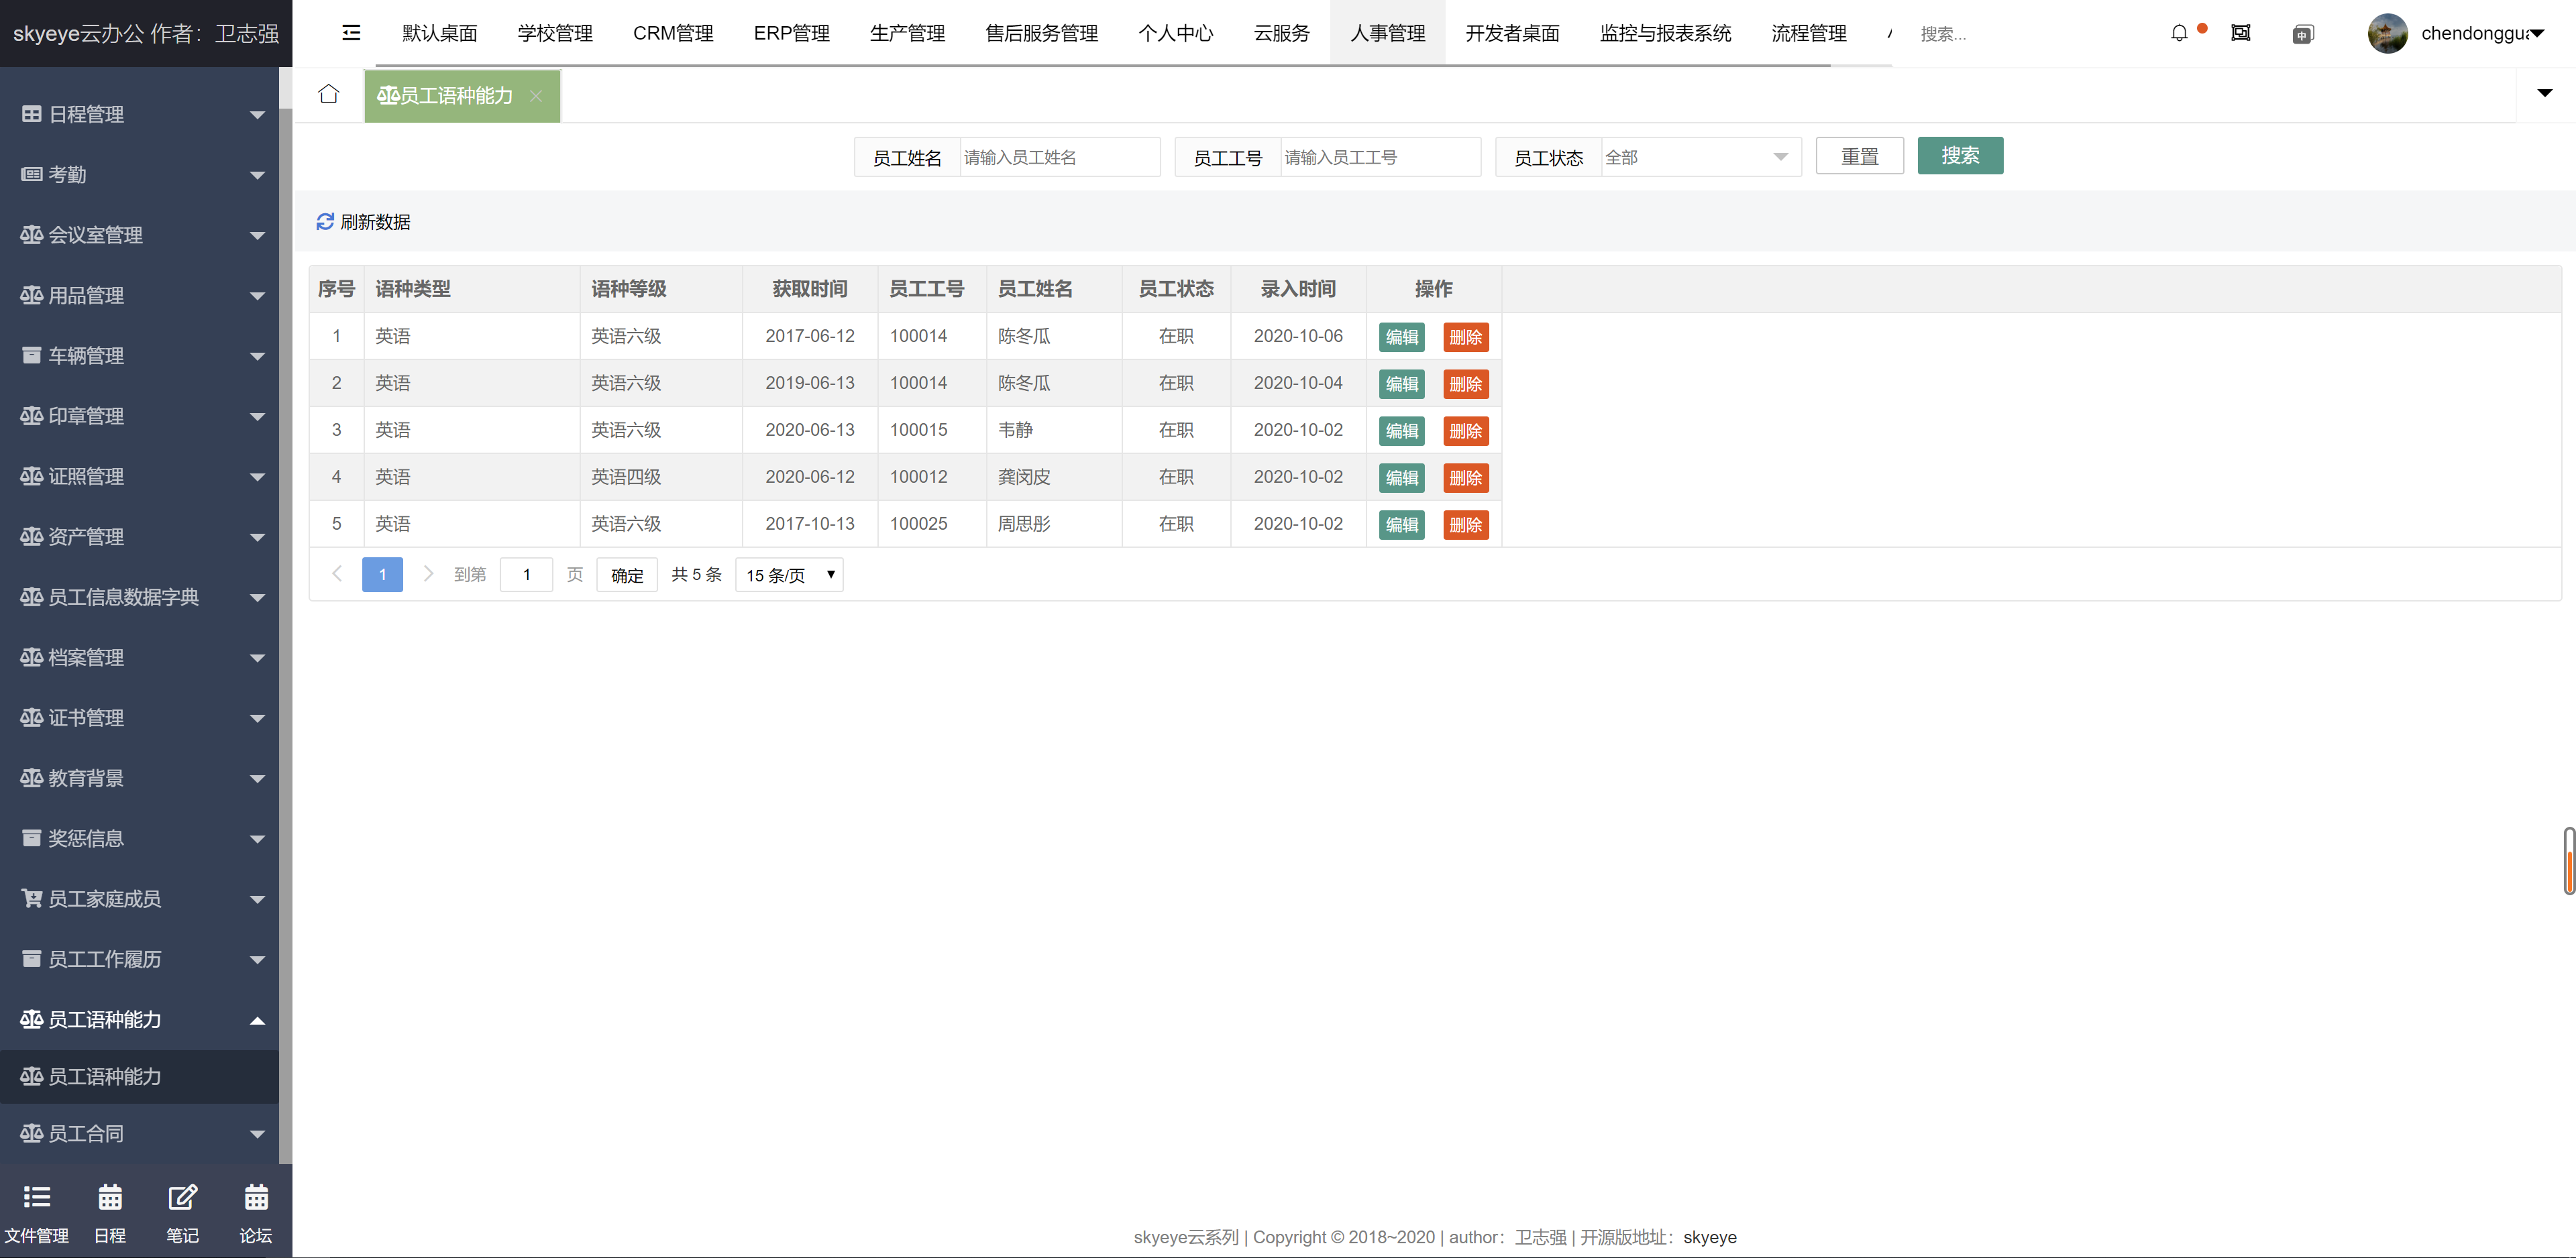
Task: Click the 获取时间 column header
Action: tap(809, 289)
